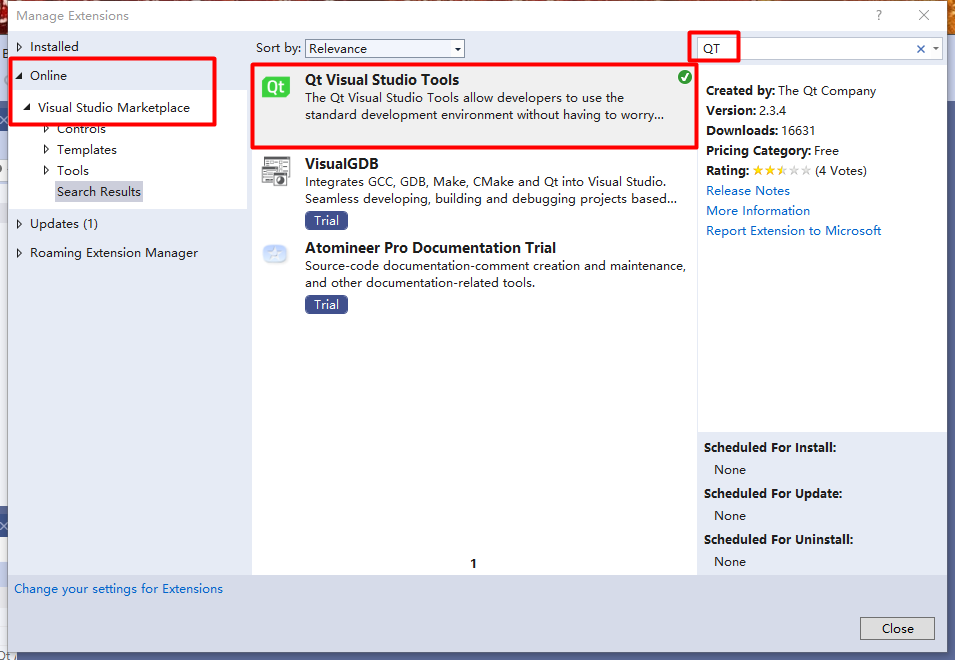Select the Tools tree item
Viewport: 955px width, 660px height.
click(x=72, y=170)
